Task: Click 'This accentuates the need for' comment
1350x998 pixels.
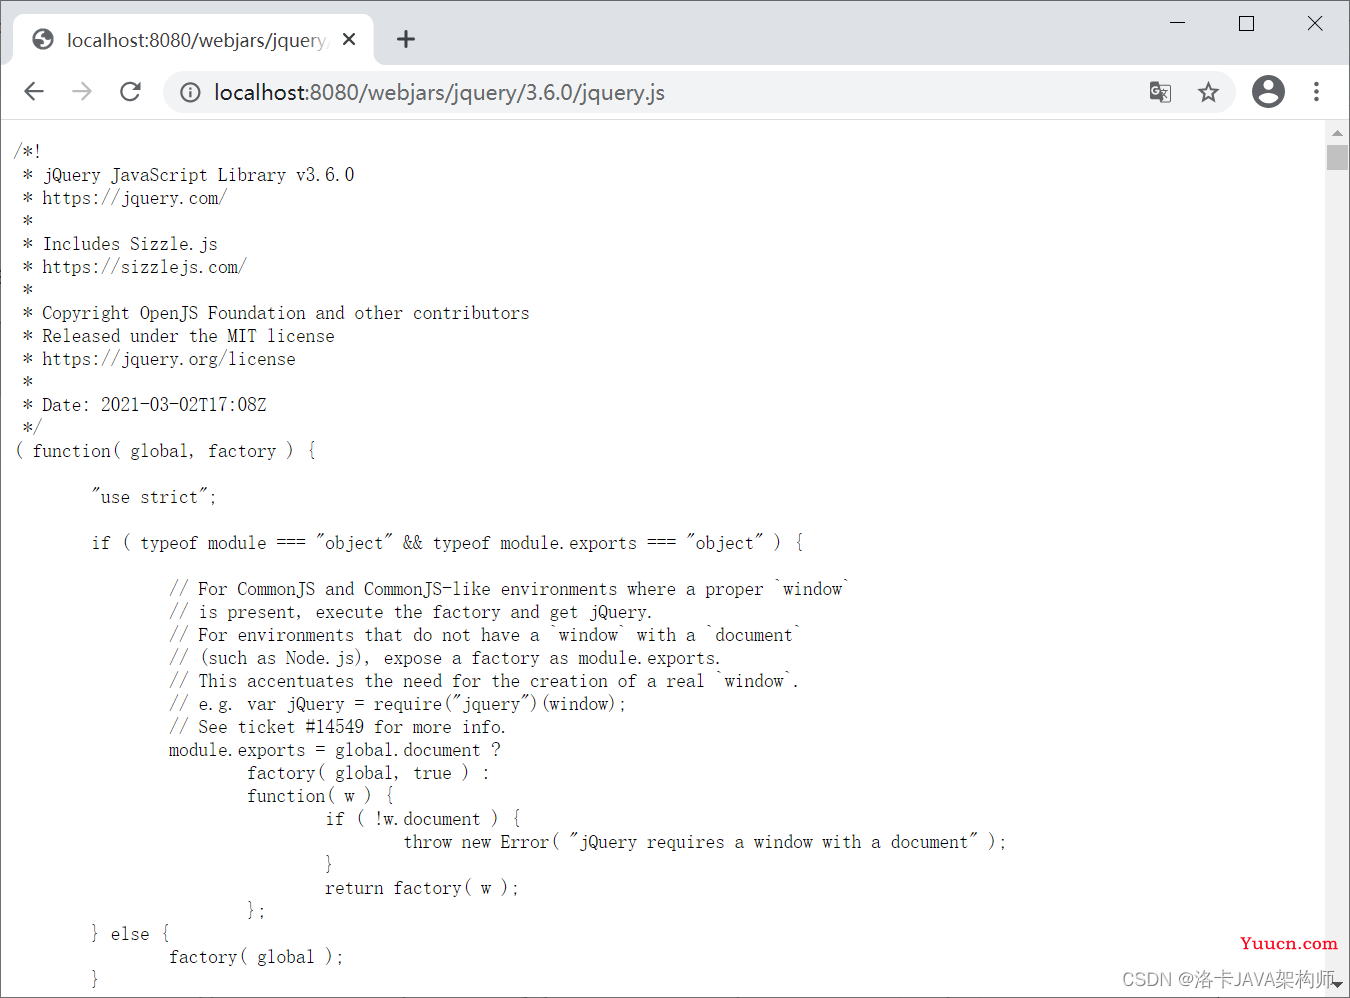Action: pyautogui.click(x=483, y=681)
